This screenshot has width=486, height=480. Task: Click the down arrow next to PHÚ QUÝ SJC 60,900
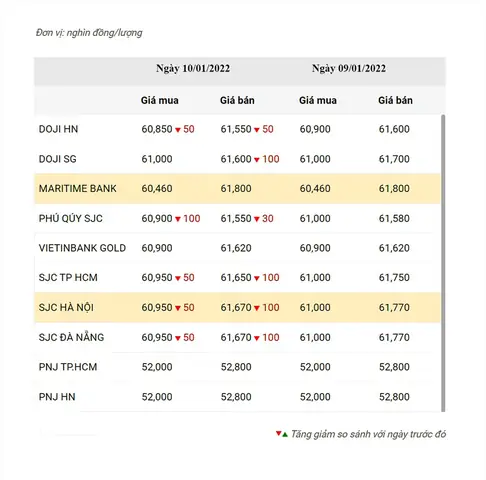coord(178,219)
